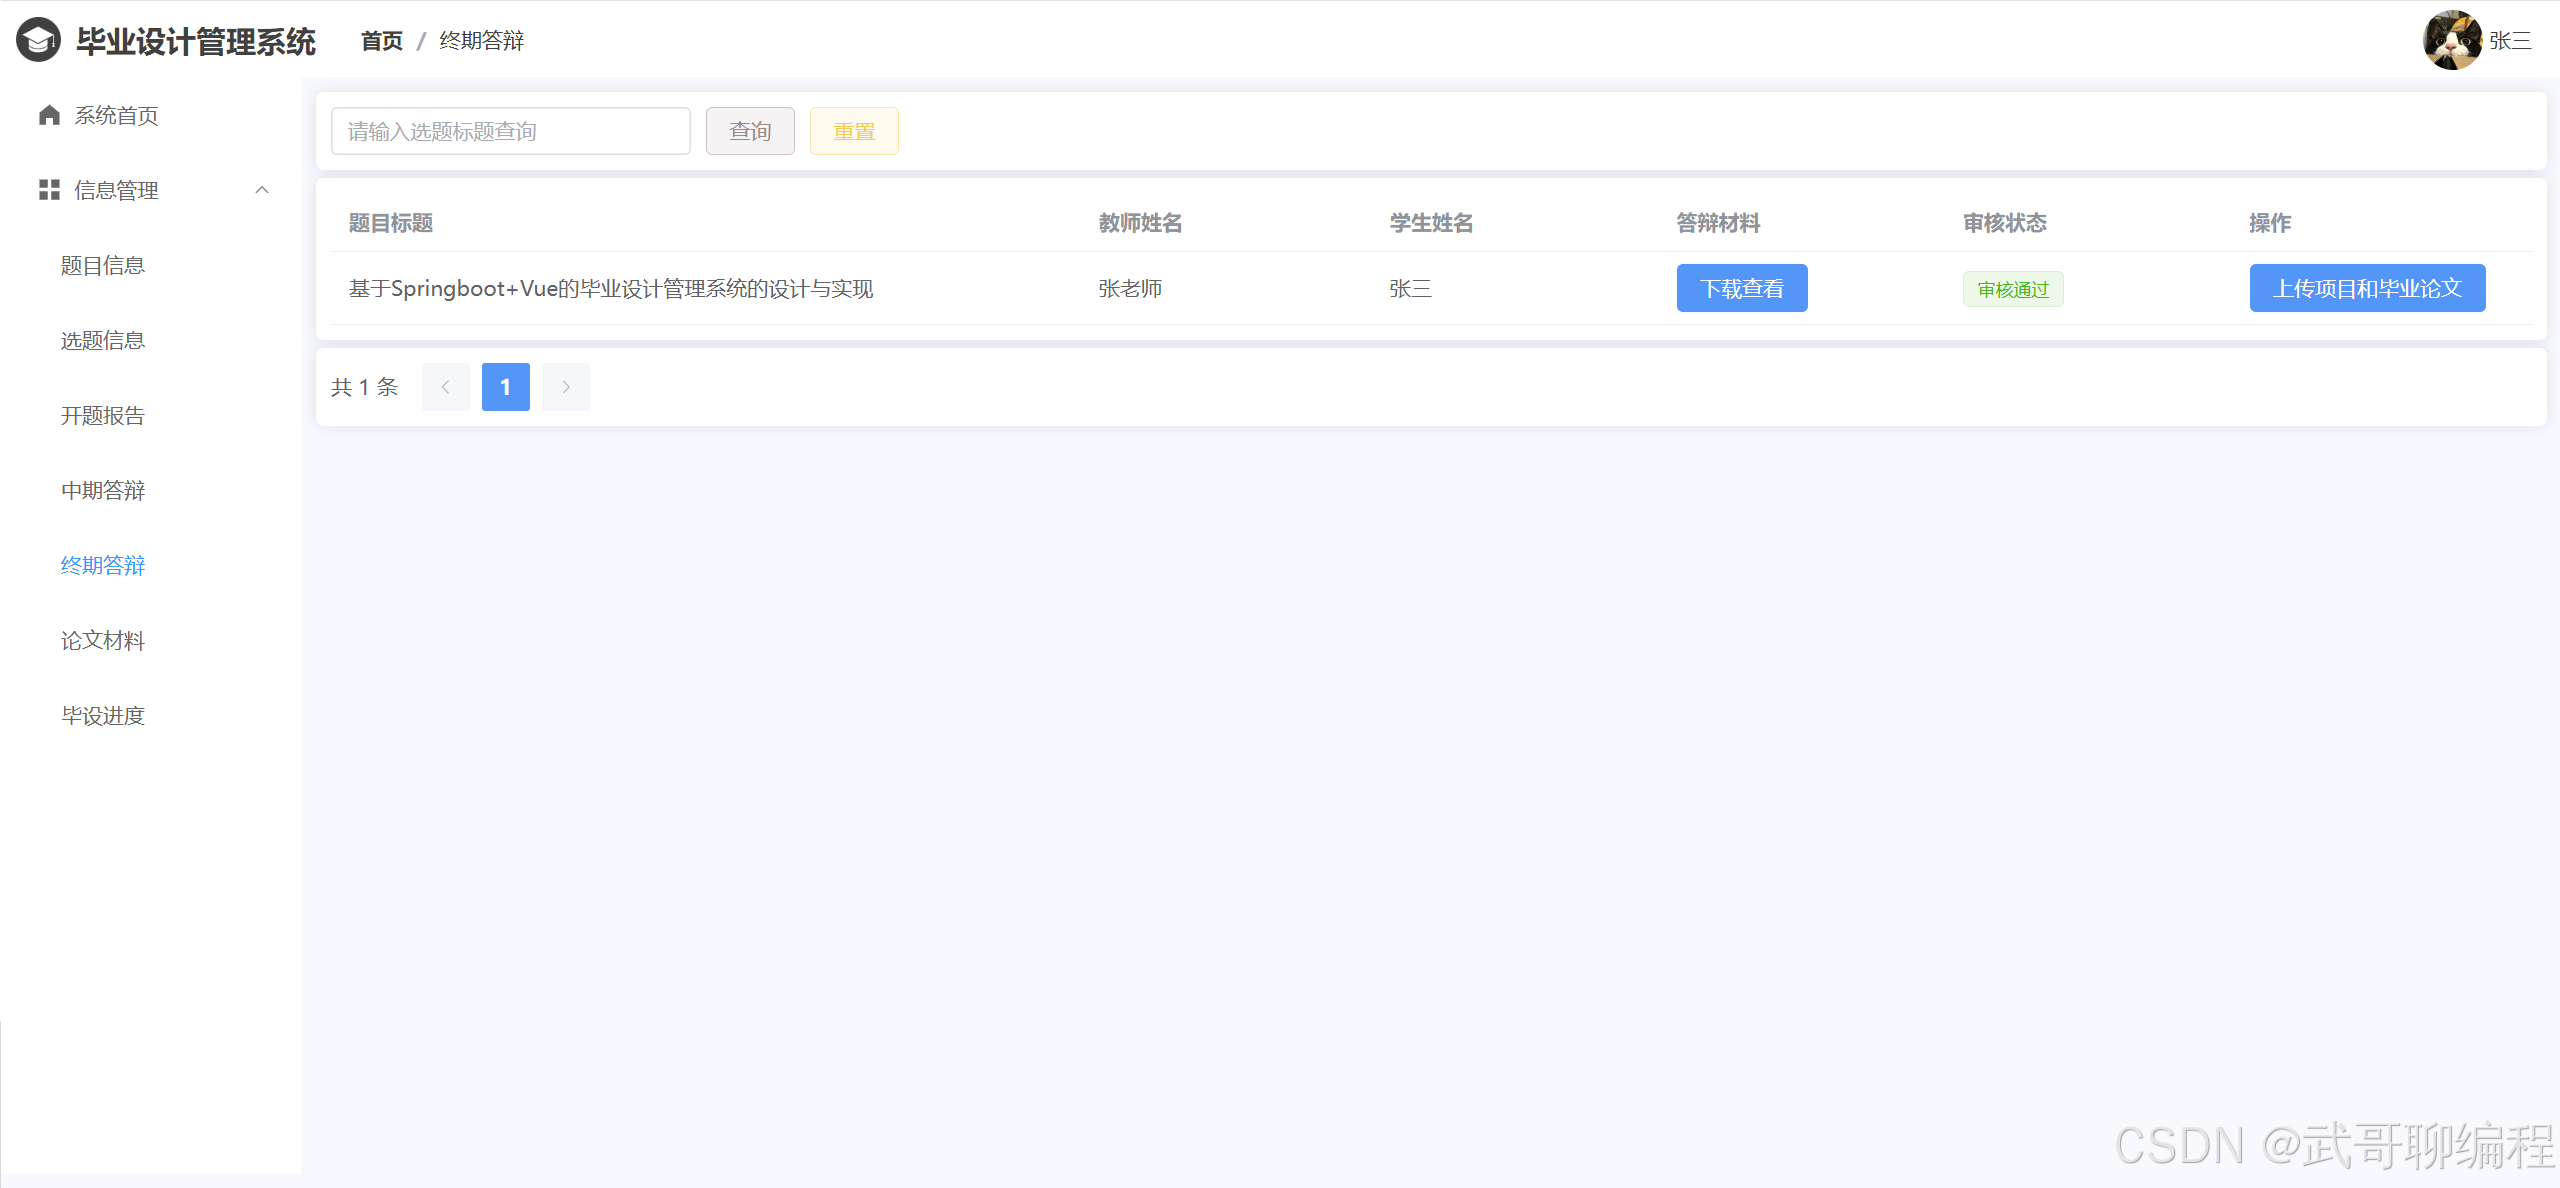This screenshot has height=1188, width=2560.
Task: Open 题目信息 in the sidebar
Action: [x=103, y=265]
